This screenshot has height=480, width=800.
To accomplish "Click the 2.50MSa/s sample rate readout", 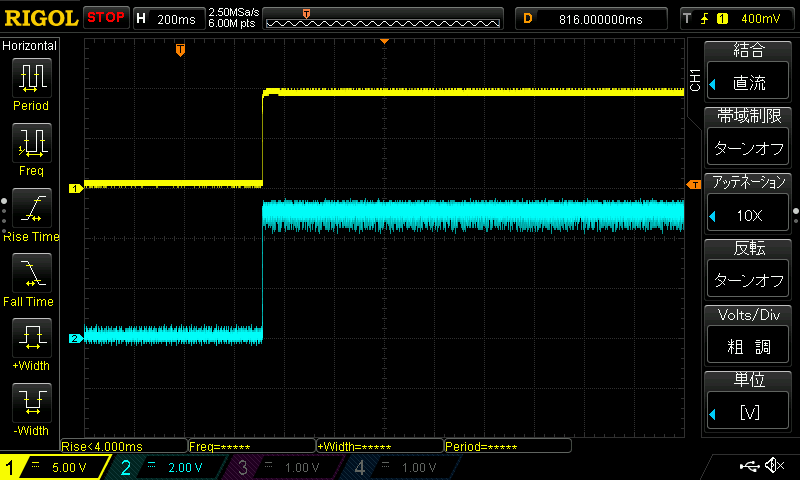I will [234, 12].
